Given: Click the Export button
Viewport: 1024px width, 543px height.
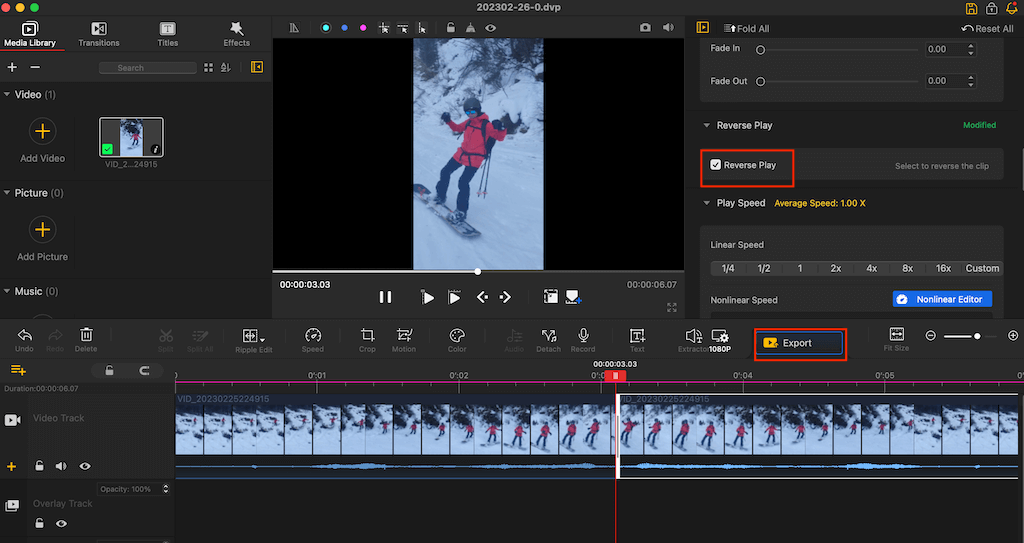Looking at the screenshot, I should coord(799,343).
